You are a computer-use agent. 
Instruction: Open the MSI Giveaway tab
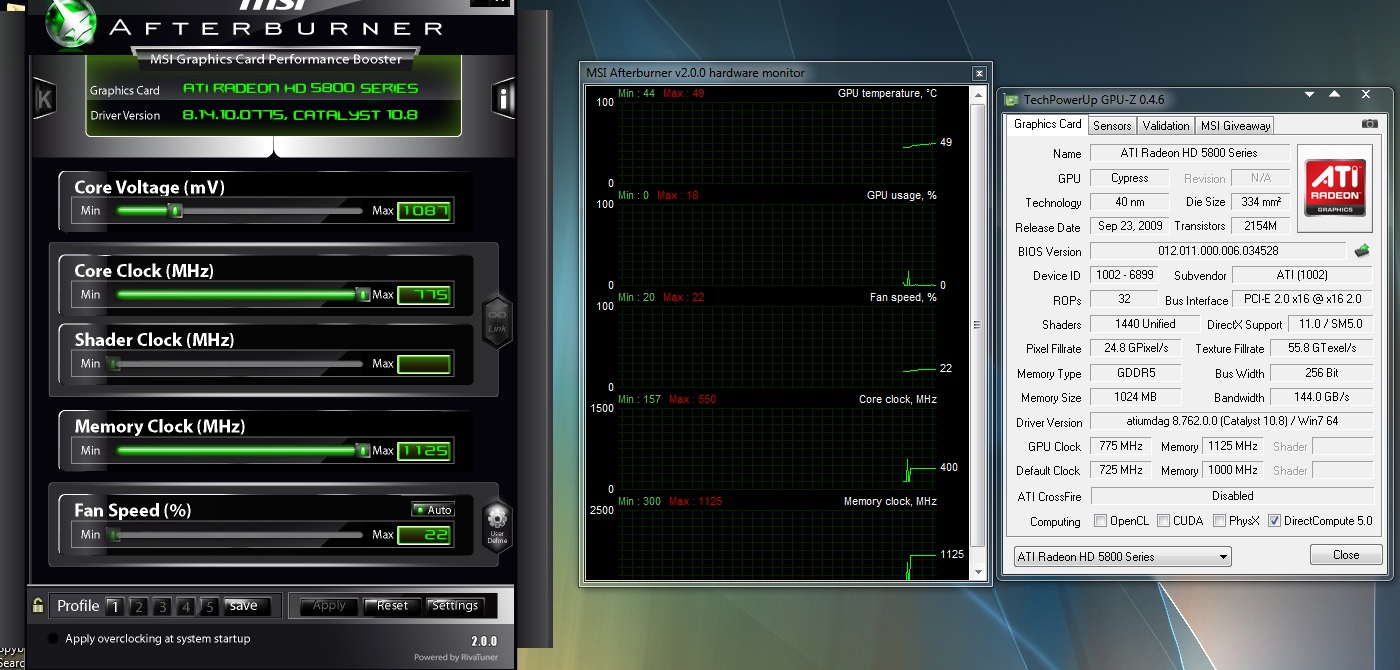pyautogui.click(x=1235, y=125)
